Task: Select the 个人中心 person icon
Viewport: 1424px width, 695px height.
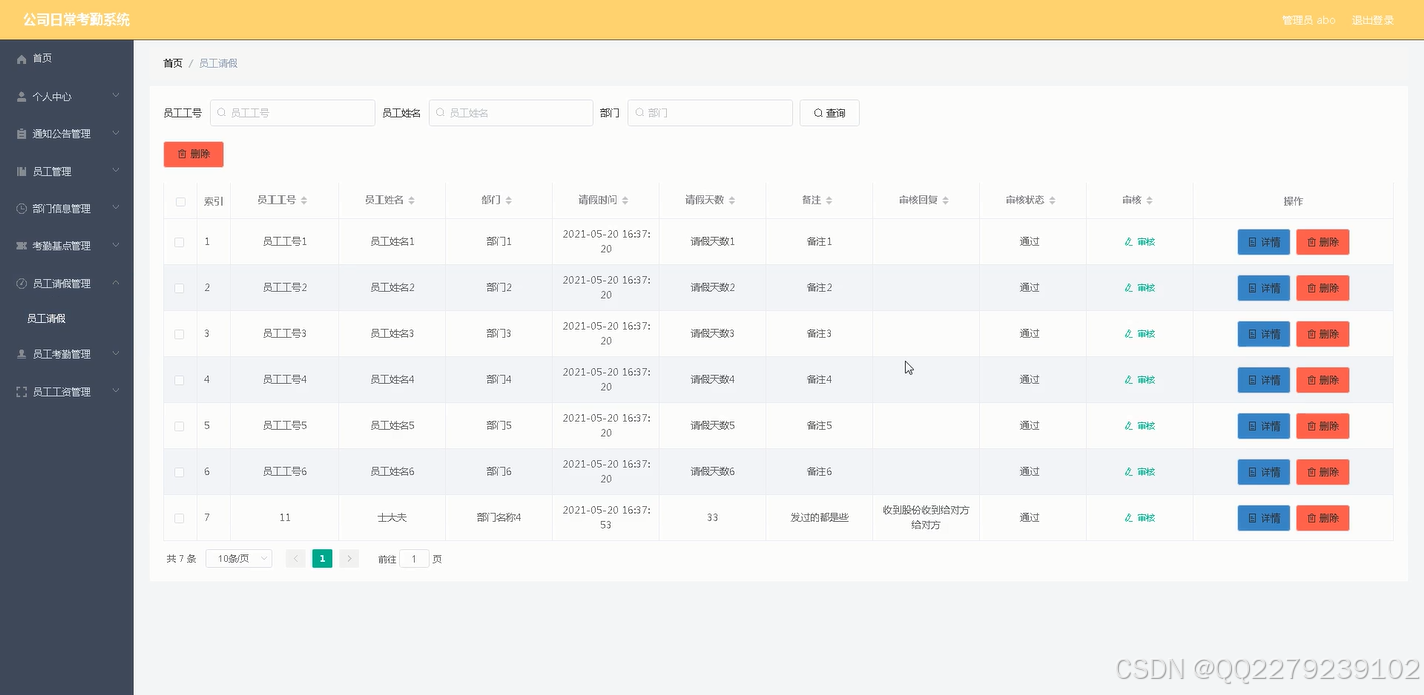Action: 21,96
